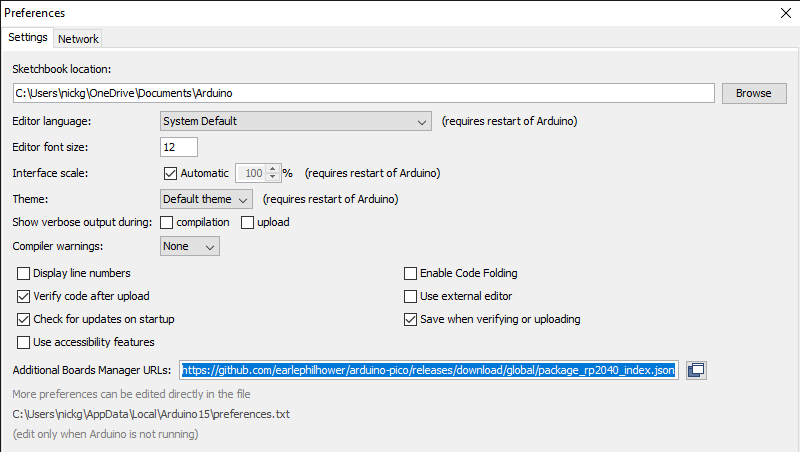
Task: Click the Sketchbook location path field
Action: 363,93
